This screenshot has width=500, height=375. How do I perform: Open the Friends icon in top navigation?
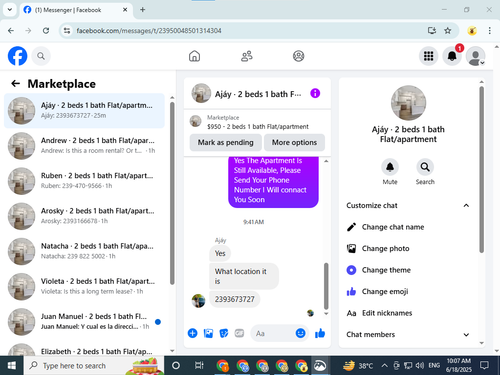(247, 56)
